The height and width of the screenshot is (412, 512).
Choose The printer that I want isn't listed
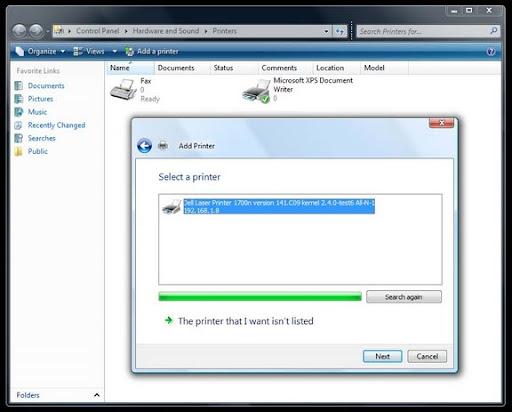pyautogui.click(x=246, y=321)
